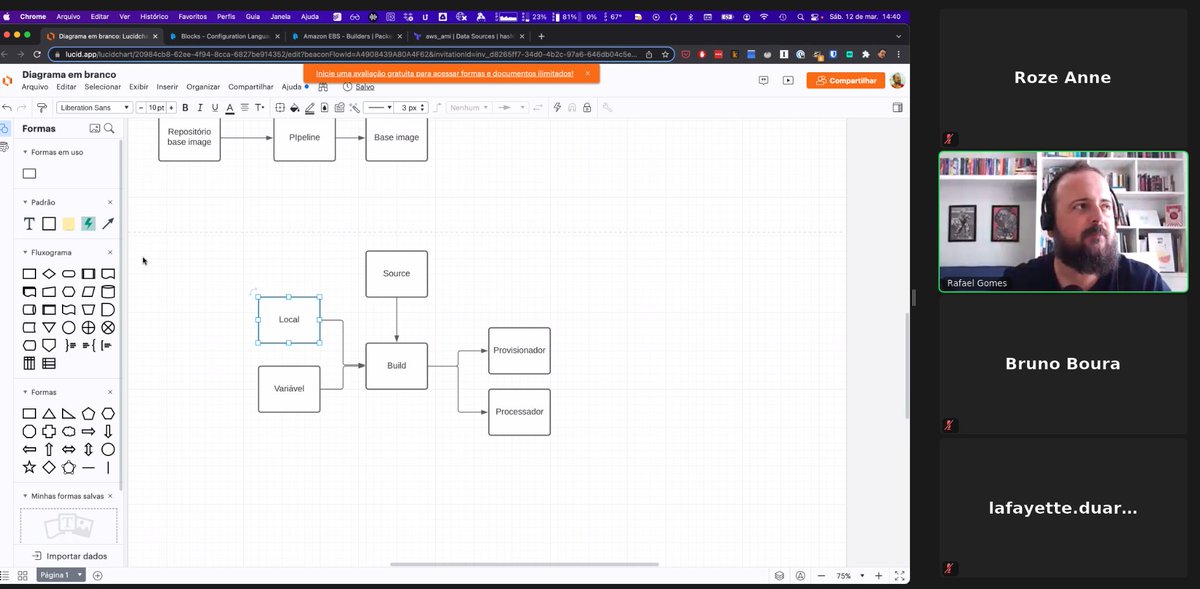Select the yellow sticky note shape
Image resolution: width=1200 pixels, height=589 pixels.
pos(68,224)
